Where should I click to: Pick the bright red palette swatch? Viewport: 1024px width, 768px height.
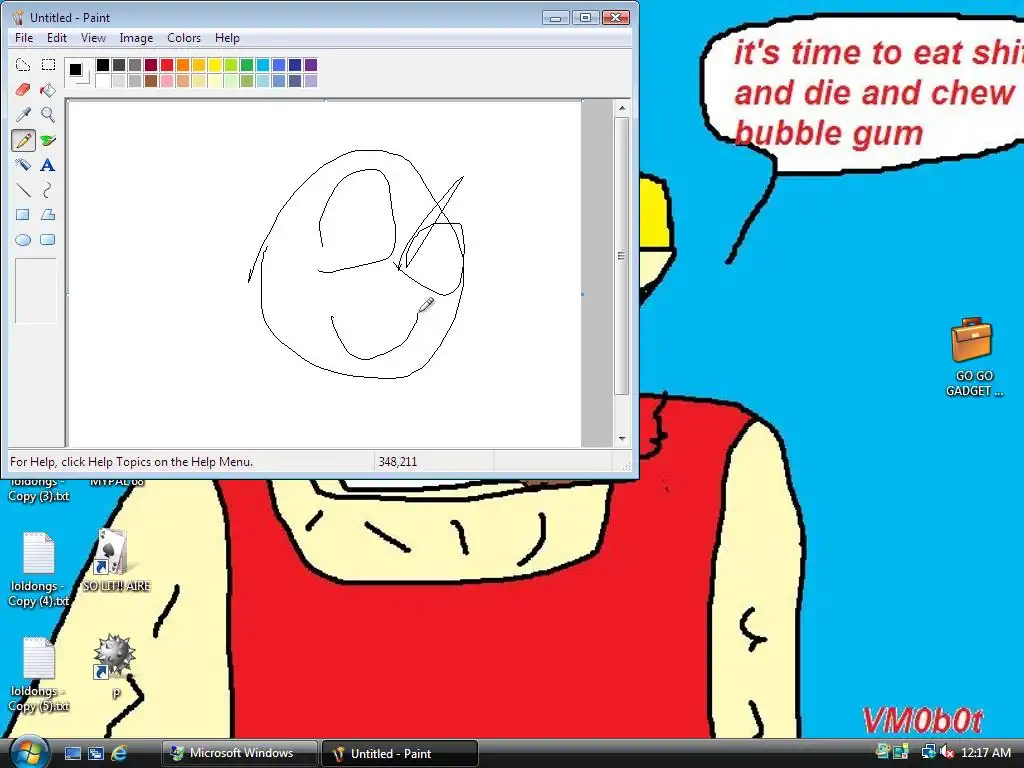167,65
